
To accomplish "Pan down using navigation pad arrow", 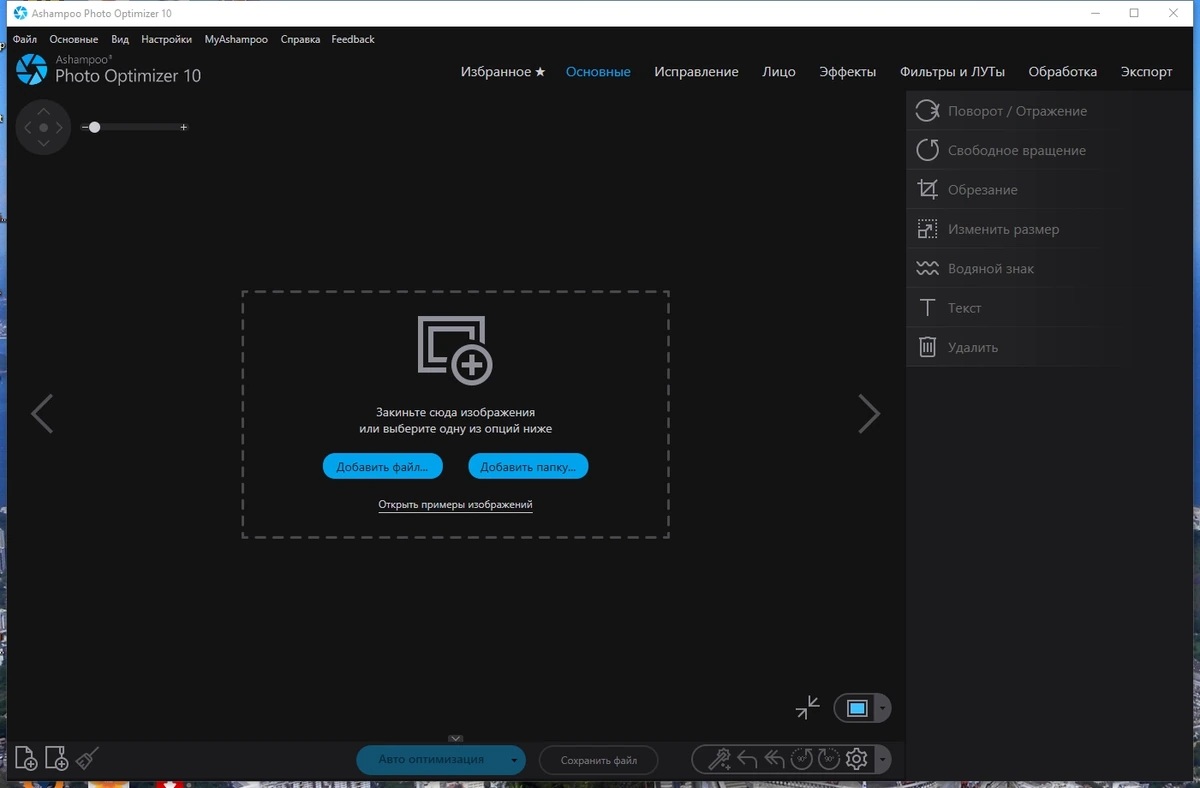I will [43, 144].
